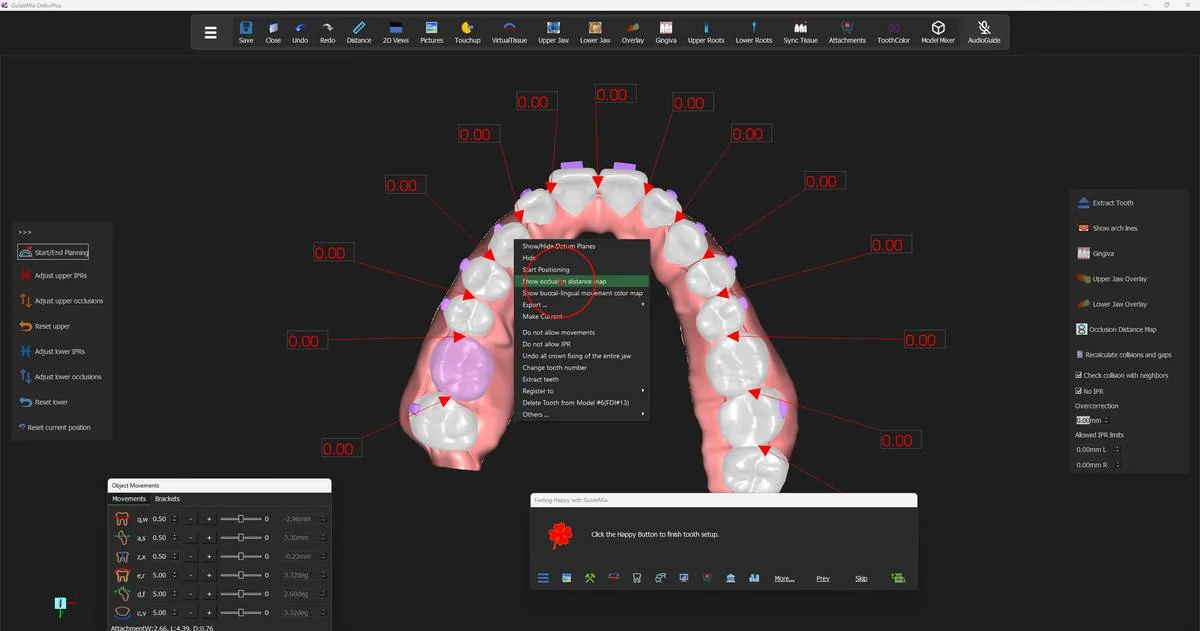The width and height of the screenshot is (1200, 631).
Task: Choose Change tooth number from context menu
Action: pos(582,367)
